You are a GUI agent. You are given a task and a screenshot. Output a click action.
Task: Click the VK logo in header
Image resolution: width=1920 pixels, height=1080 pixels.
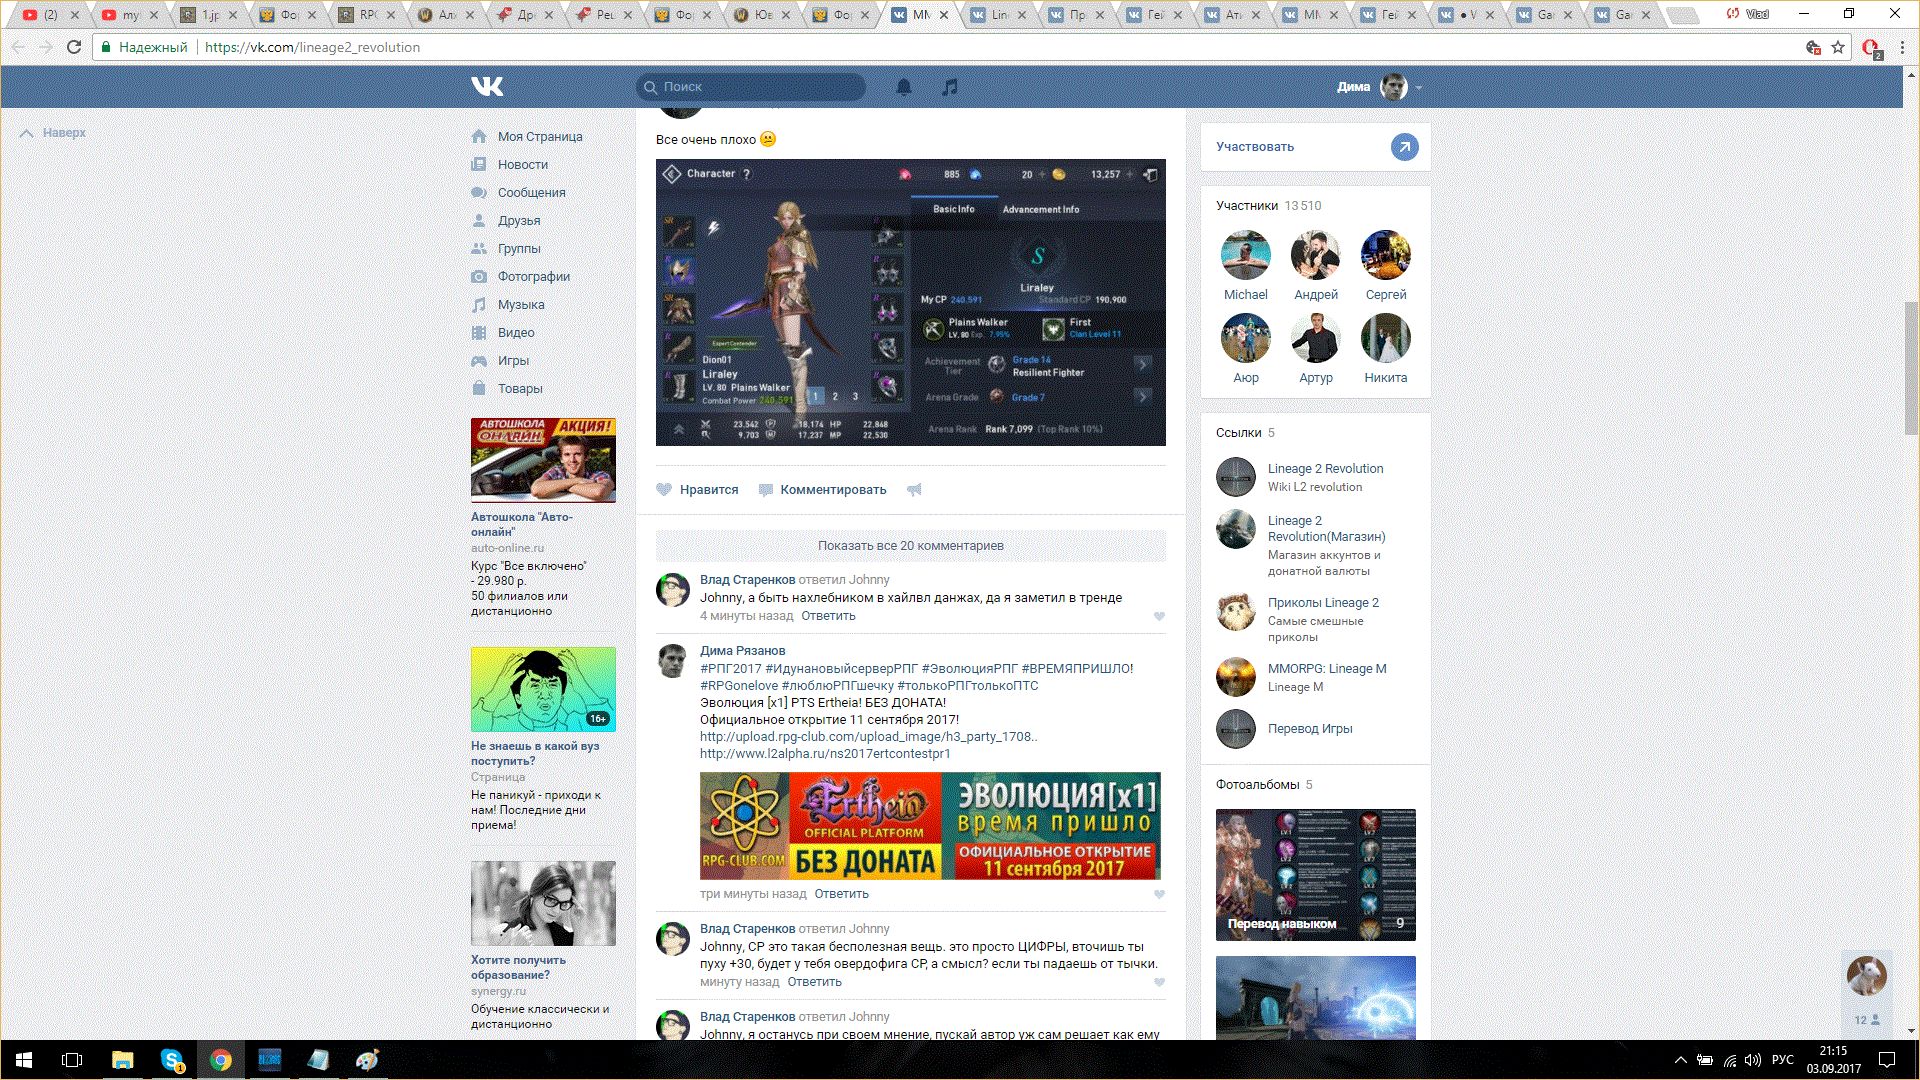coord(487,87)
